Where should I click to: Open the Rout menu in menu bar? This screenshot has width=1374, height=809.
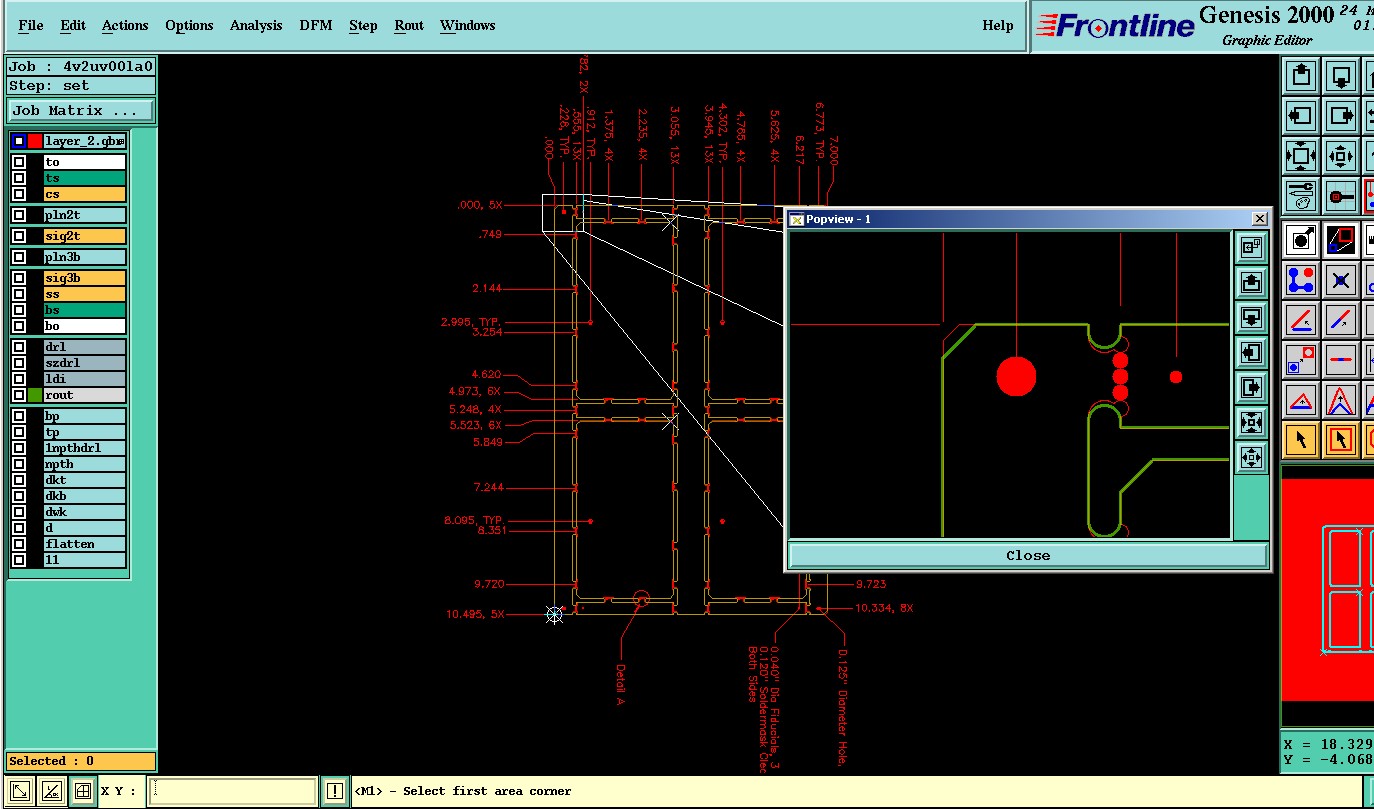coord(409,25)
